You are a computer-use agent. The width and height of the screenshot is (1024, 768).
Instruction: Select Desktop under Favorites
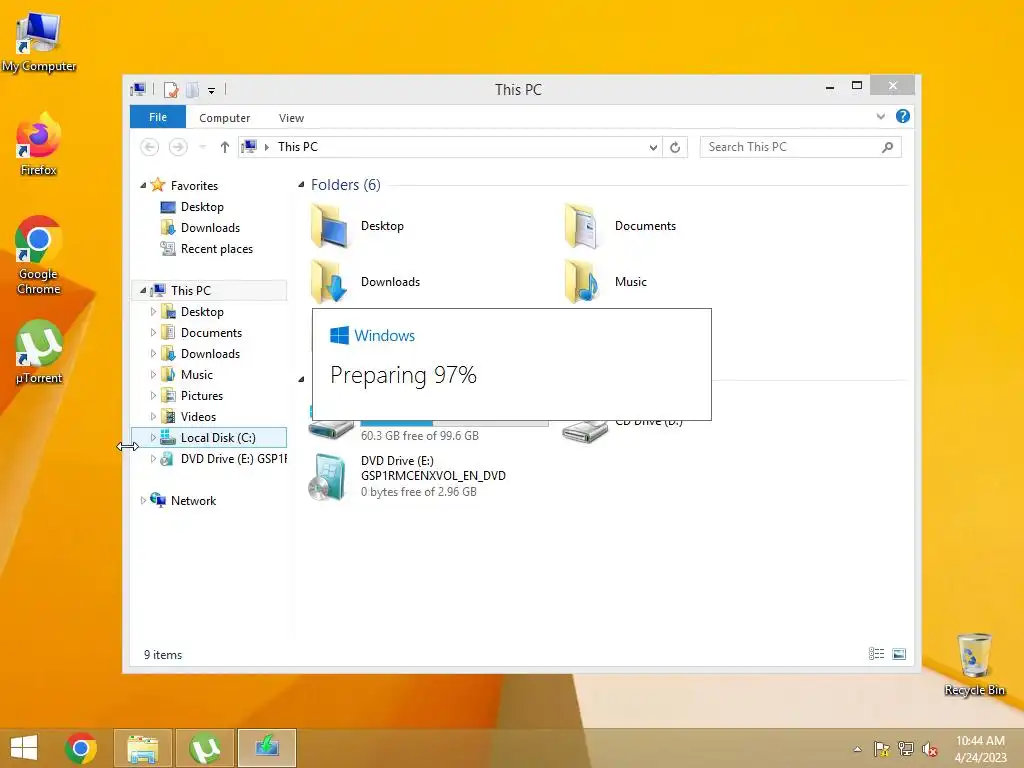coord(202,207)
